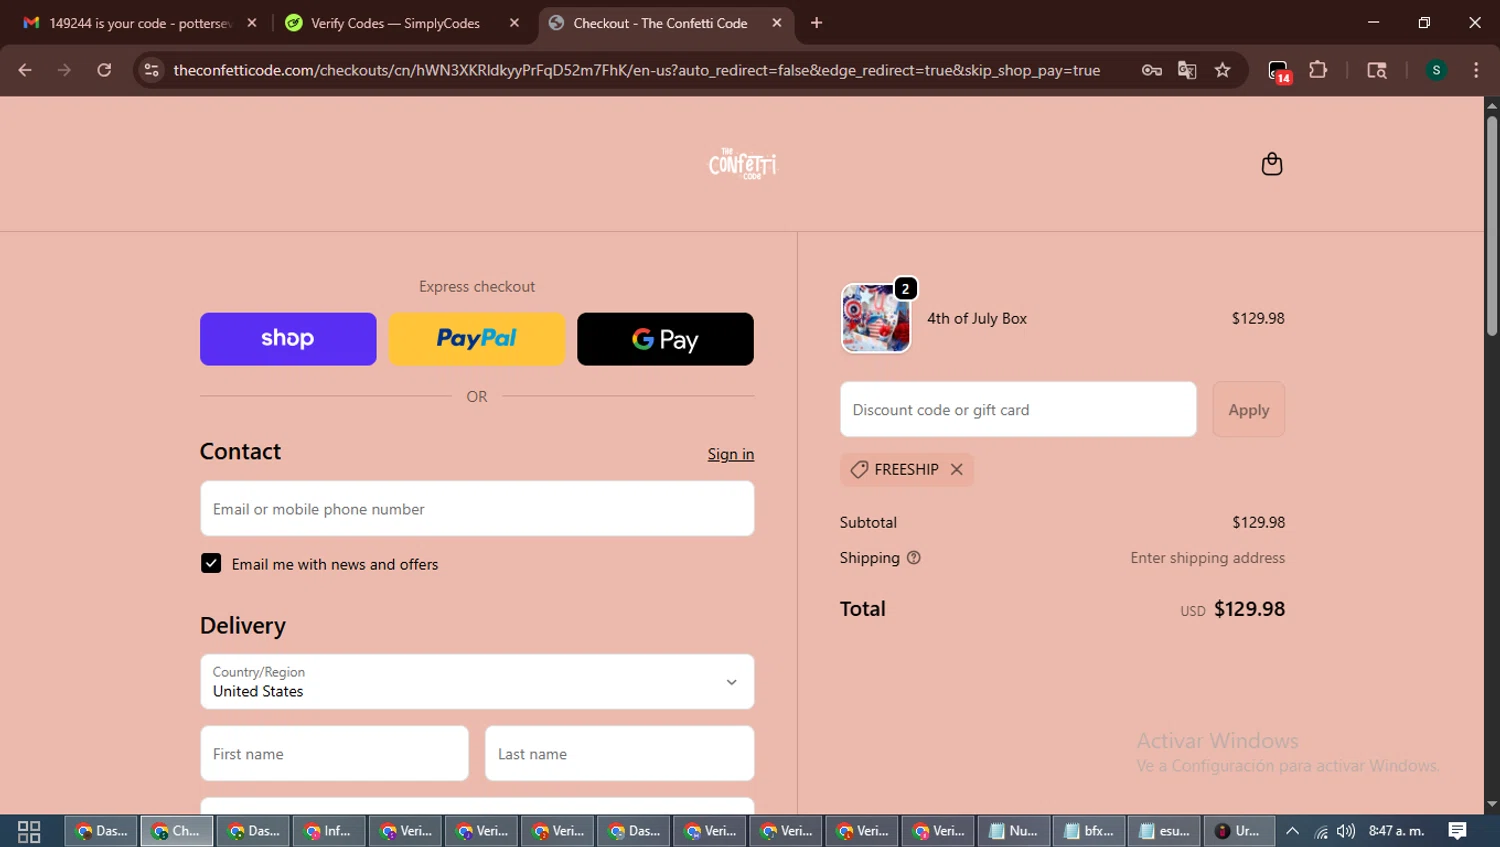Open the bfx... taskbar item
Image resolution: width=1500 pixels, height=847 pixels.
[x=1089, y=831]
